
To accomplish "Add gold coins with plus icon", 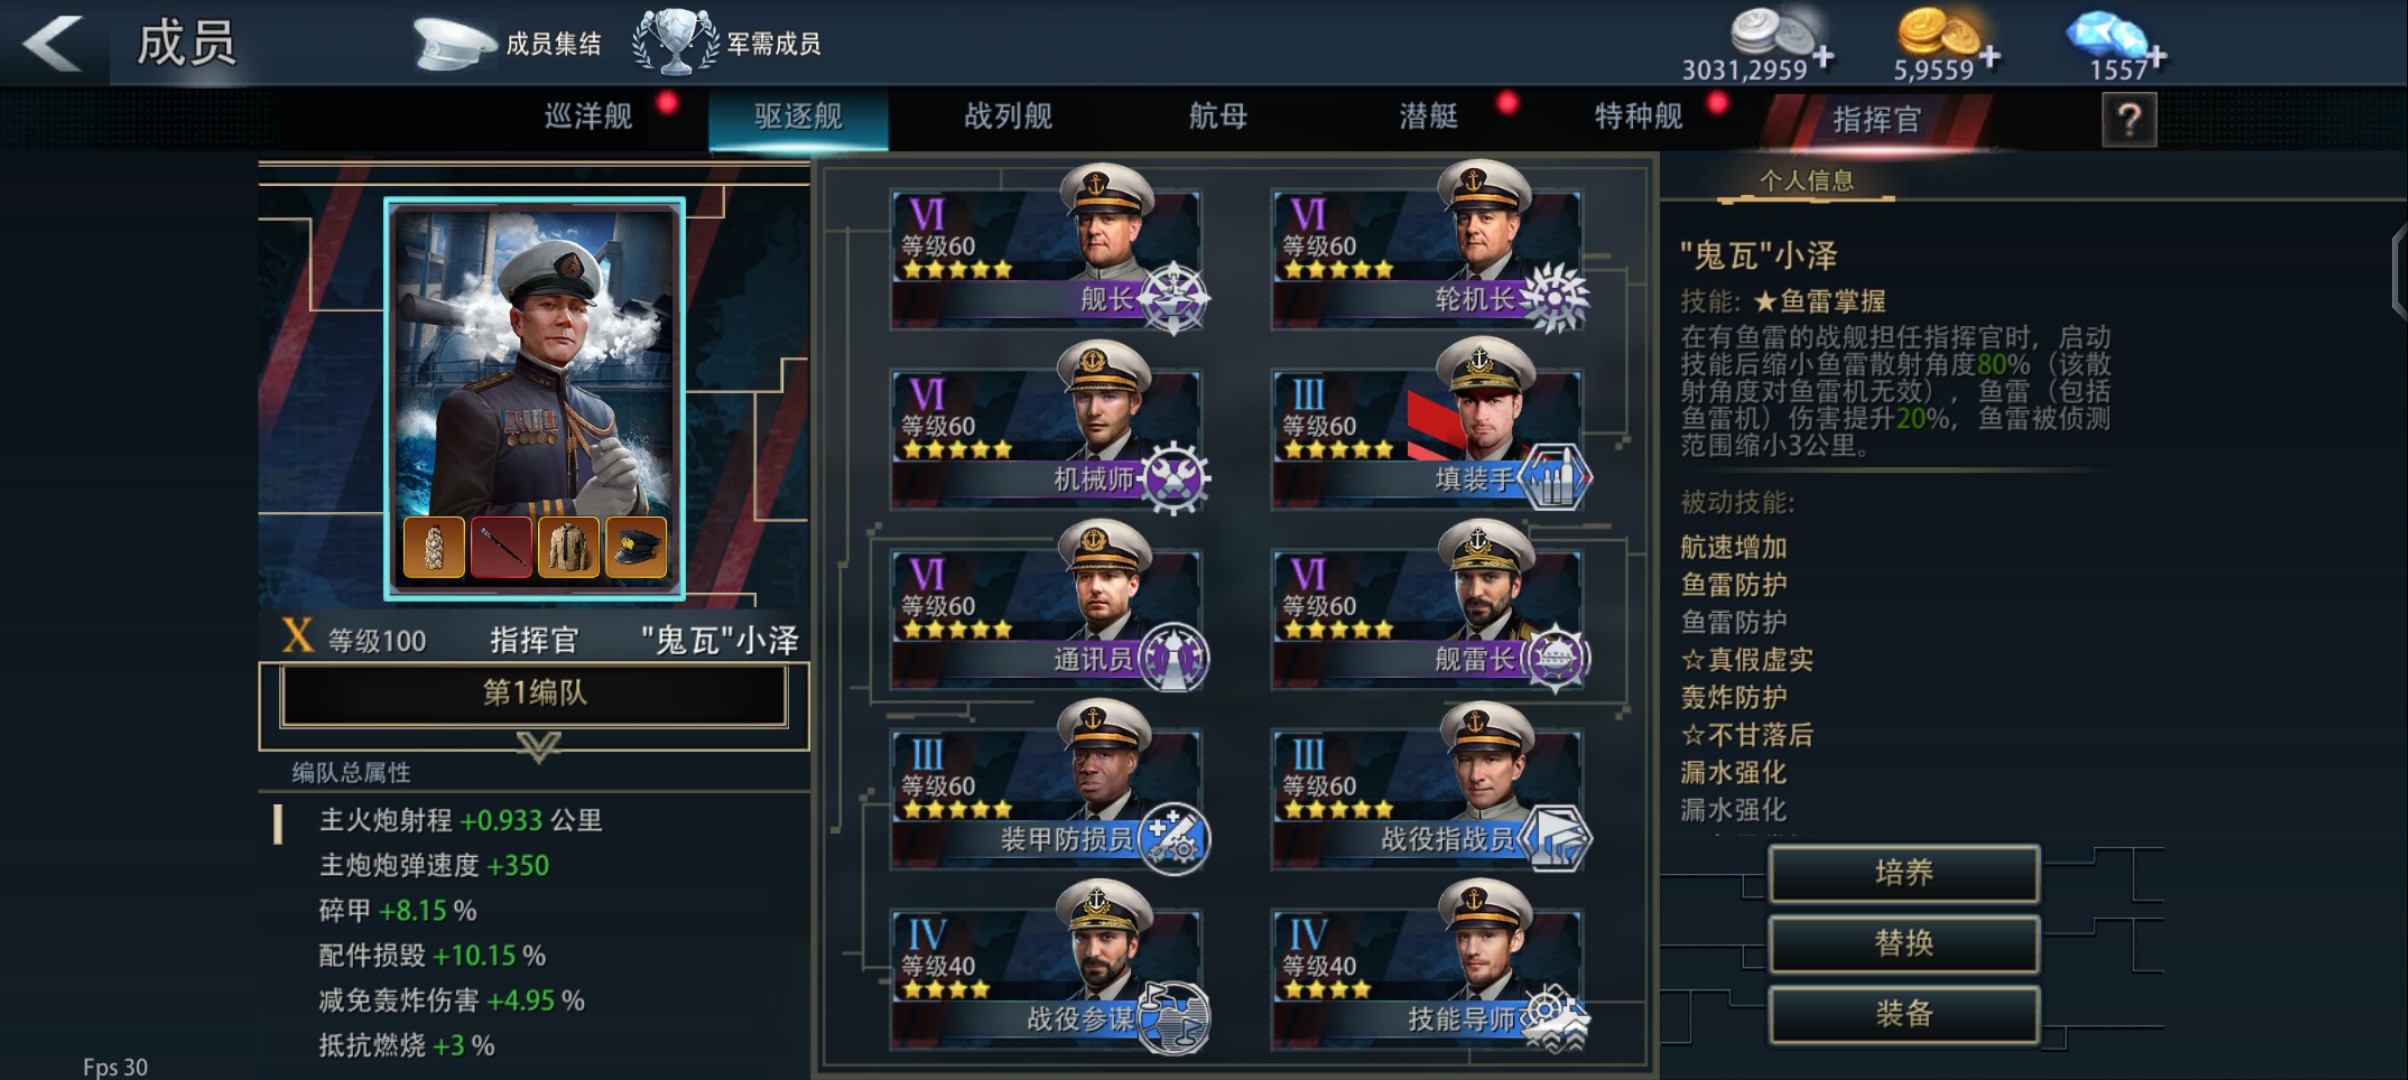I will click(1990, 57).
